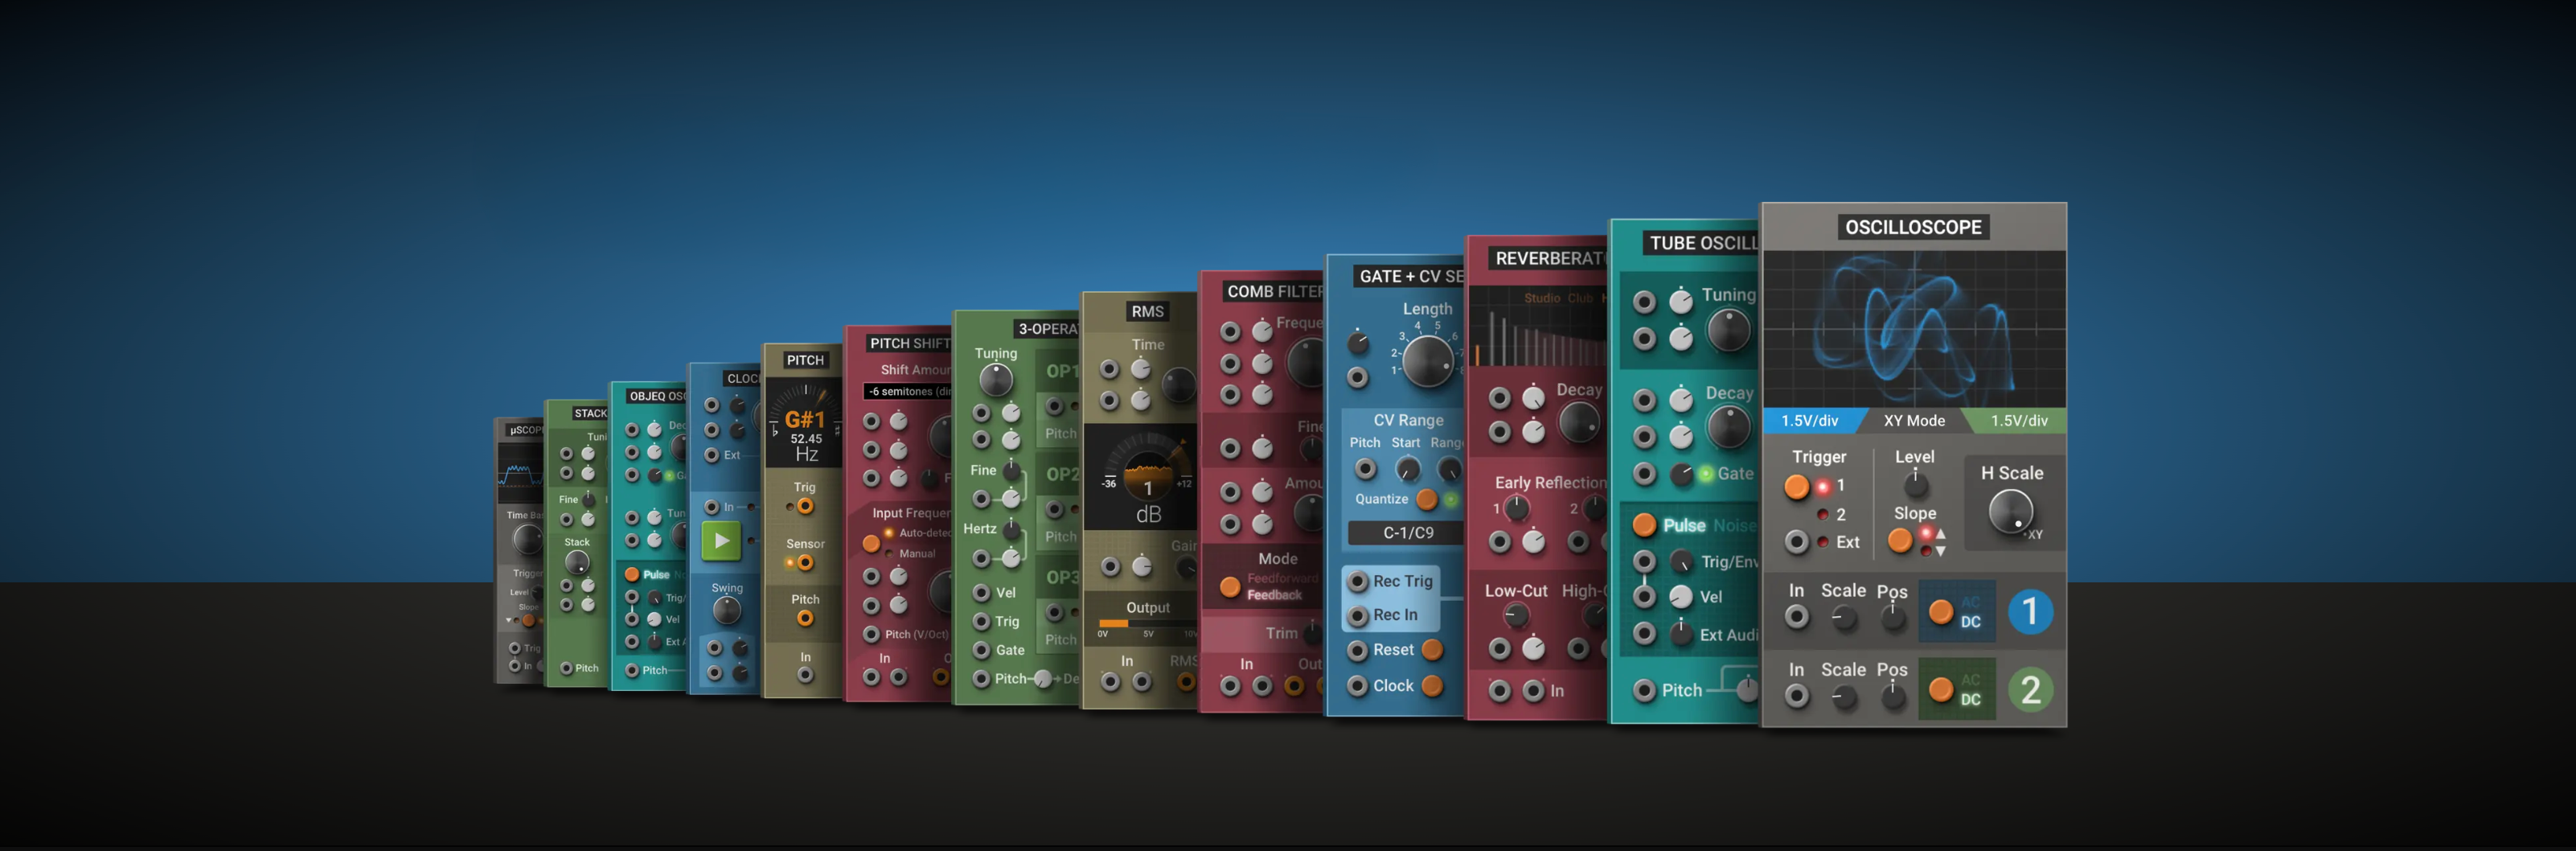Click oscilloscope channel 2 green badge
The height and width of the screenshot is (851, 2576).
2029,690
